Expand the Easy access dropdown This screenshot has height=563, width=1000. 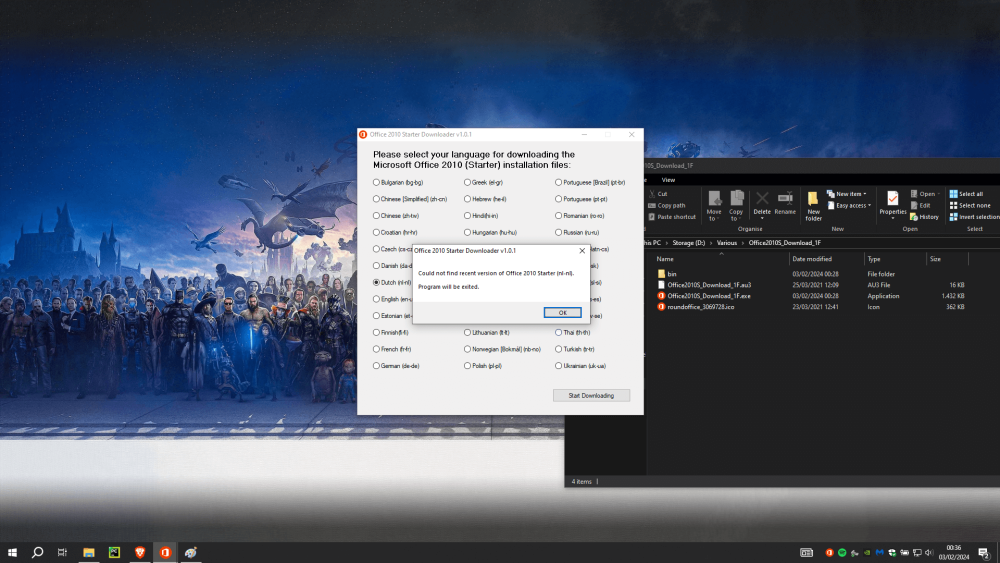(849, 205)
